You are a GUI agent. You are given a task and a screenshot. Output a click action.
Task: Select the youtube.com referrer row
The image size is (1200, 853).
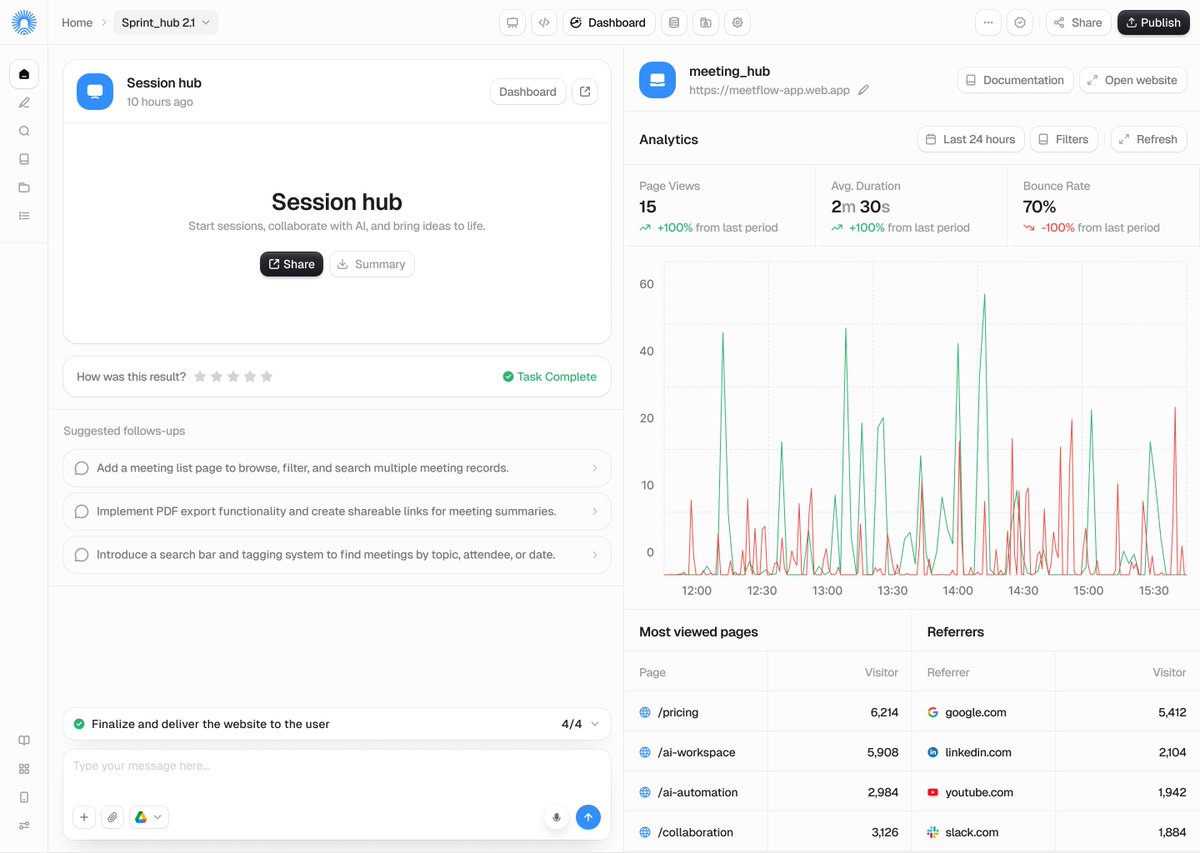pos(1056,792)
